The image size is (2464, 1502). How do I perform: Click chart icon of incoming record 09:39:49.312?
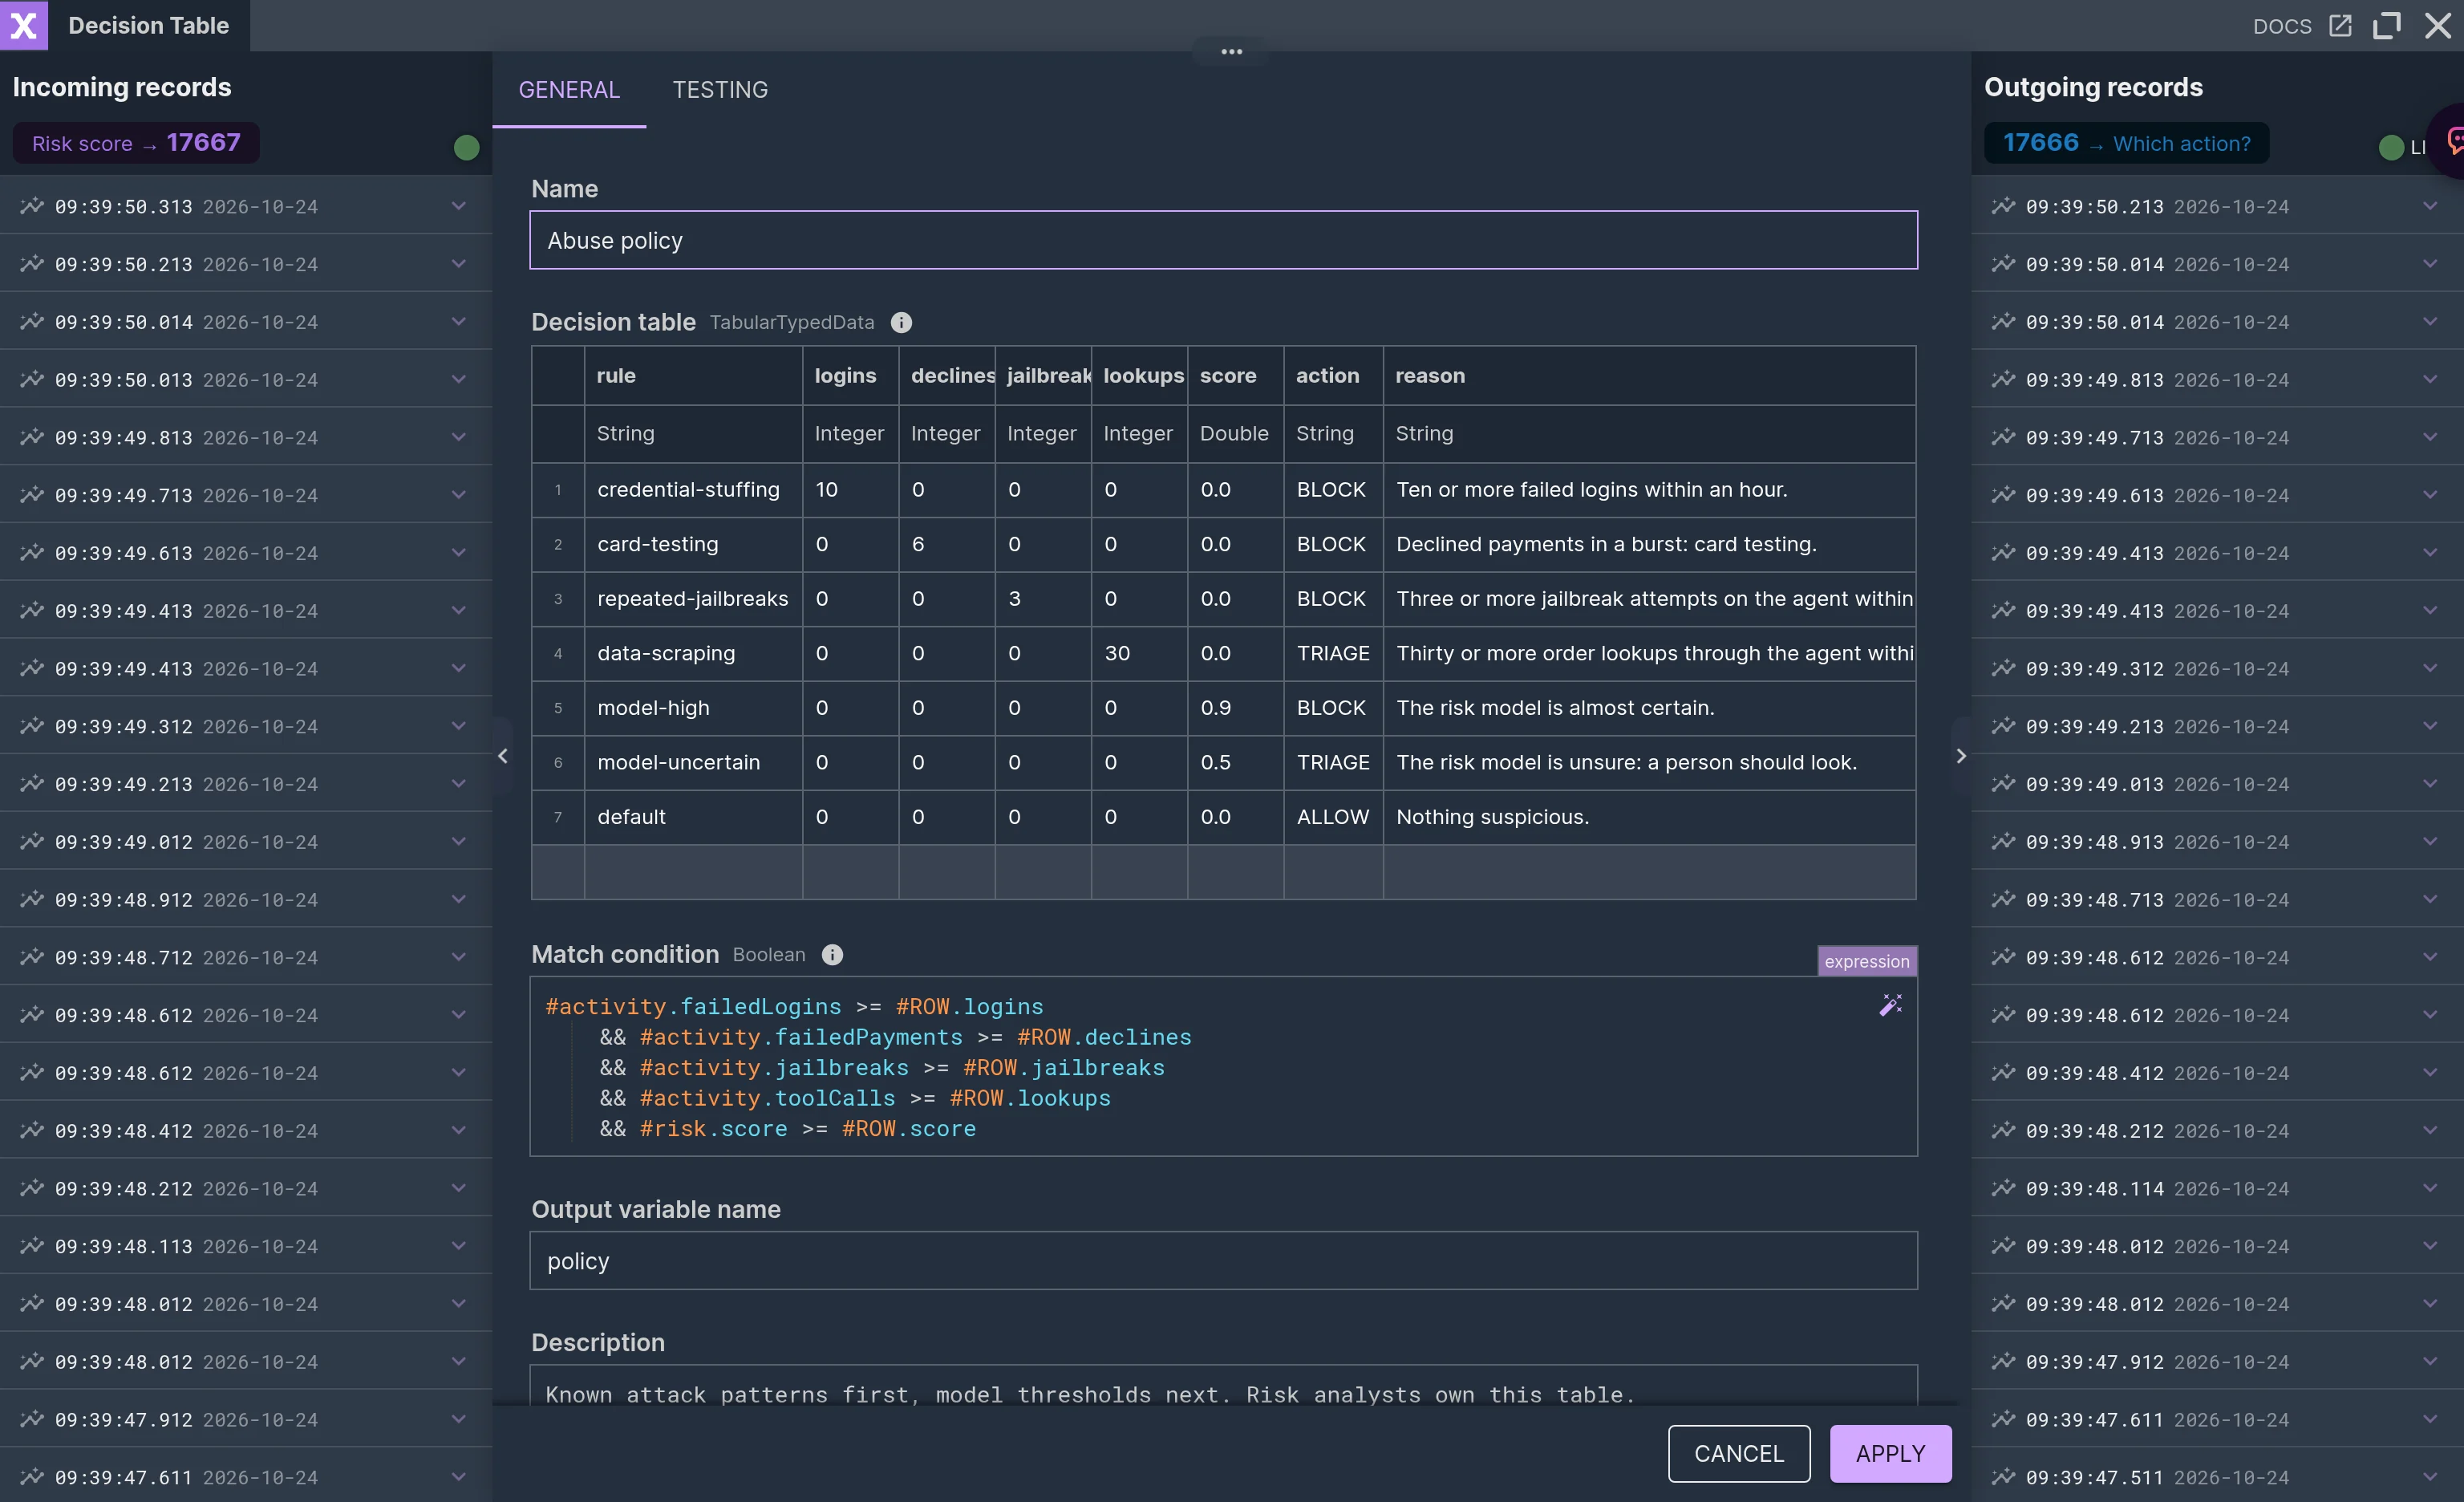(x=32, y=726)
